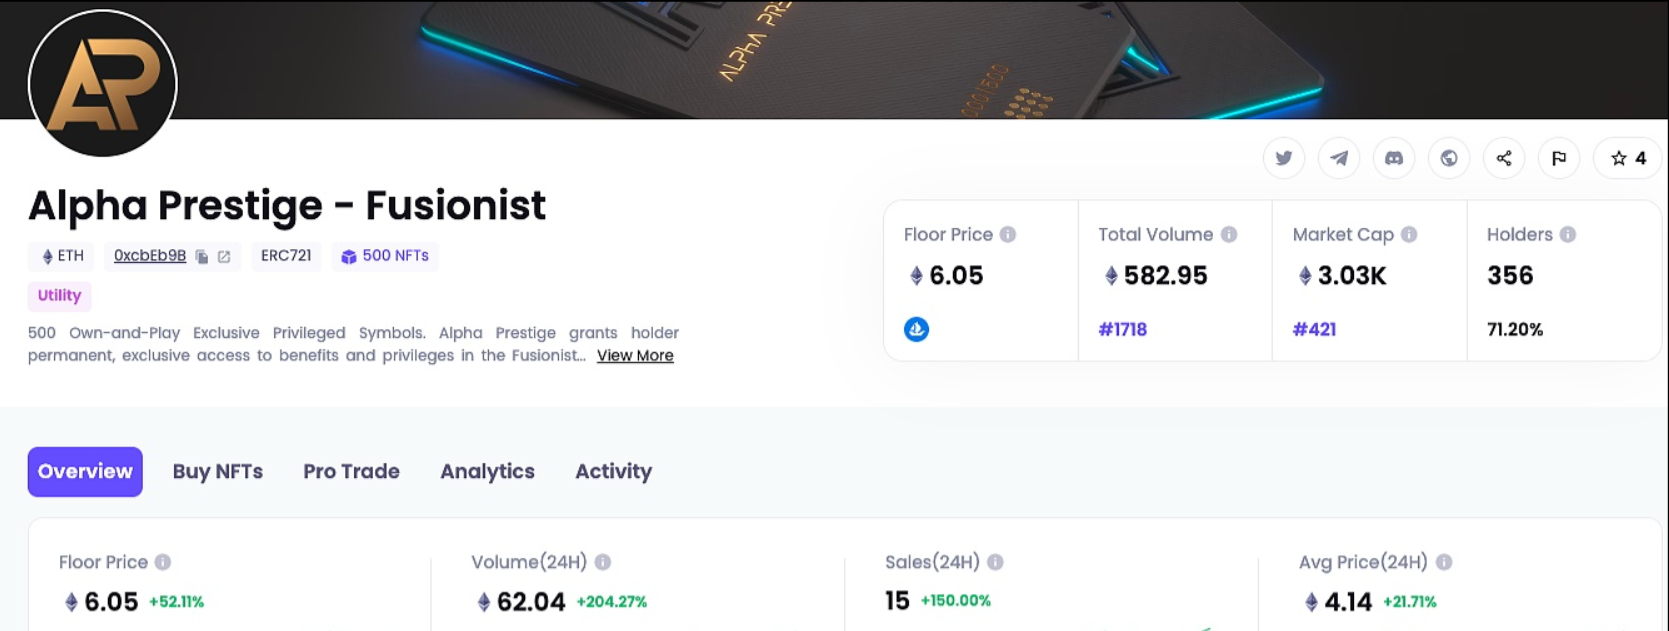Open the Discord server link
Image resolution: width=1669 pixels, height=631 pixels.
tap(1394, 158)
